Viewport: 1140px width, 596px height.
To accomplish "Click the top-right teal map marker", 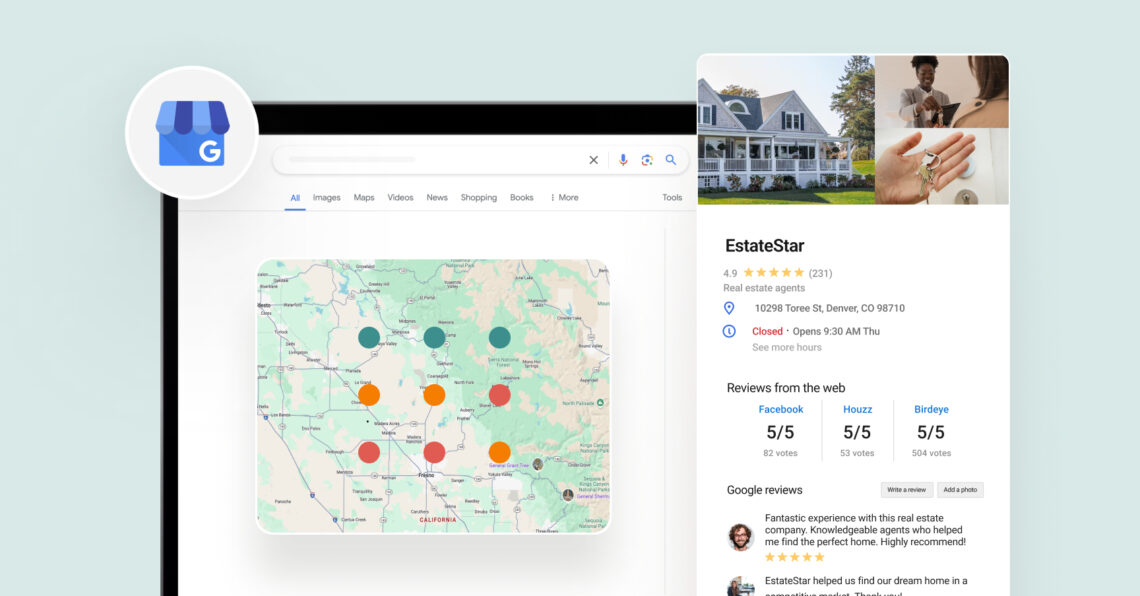I will 499,337.
